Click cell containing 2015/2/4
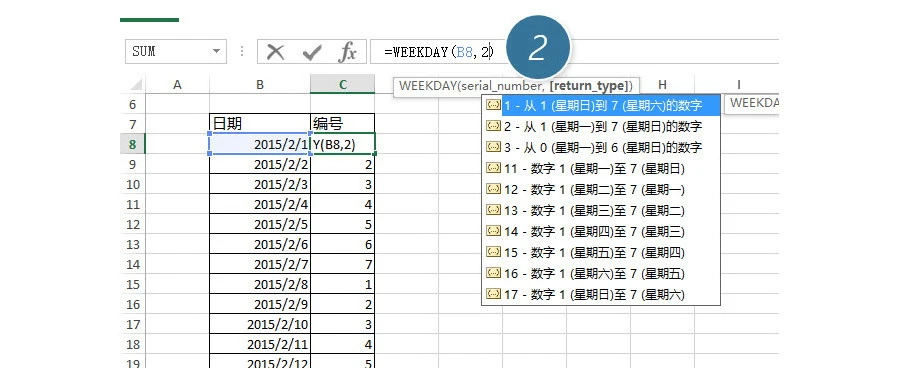Viewport: 900px width, 368px height. pos(260,204)
